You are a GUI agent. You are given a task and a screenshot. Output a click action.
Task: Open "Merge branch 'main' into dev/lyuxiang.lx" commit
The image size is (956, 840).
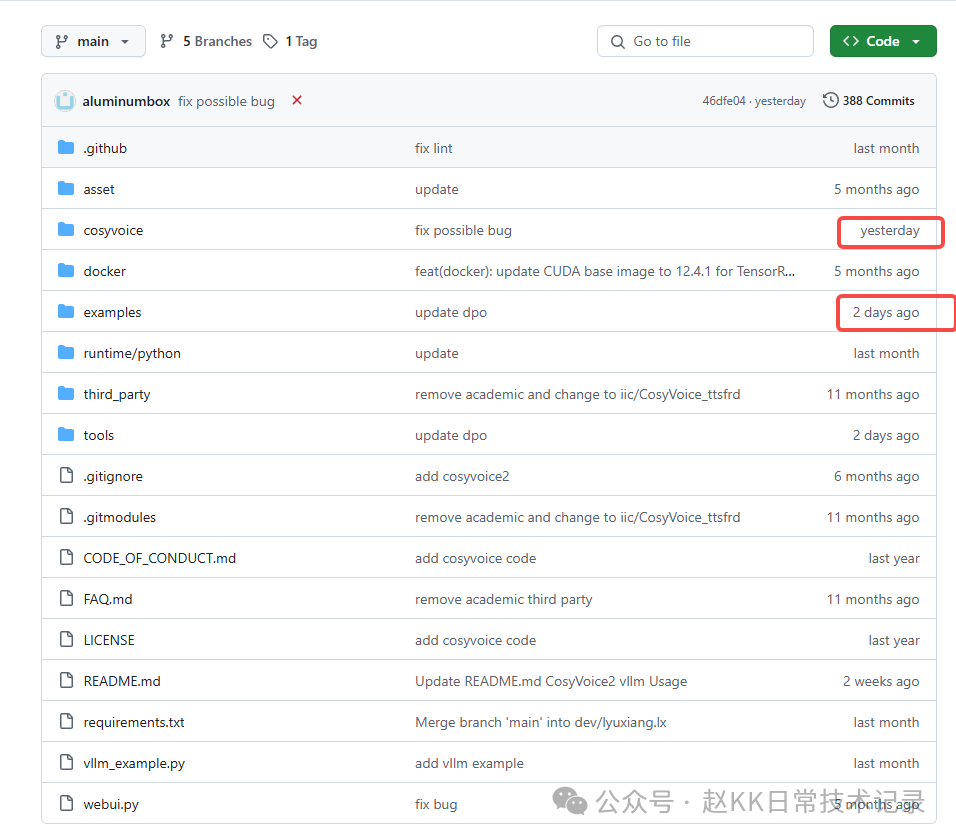click(x=541, y=722)
